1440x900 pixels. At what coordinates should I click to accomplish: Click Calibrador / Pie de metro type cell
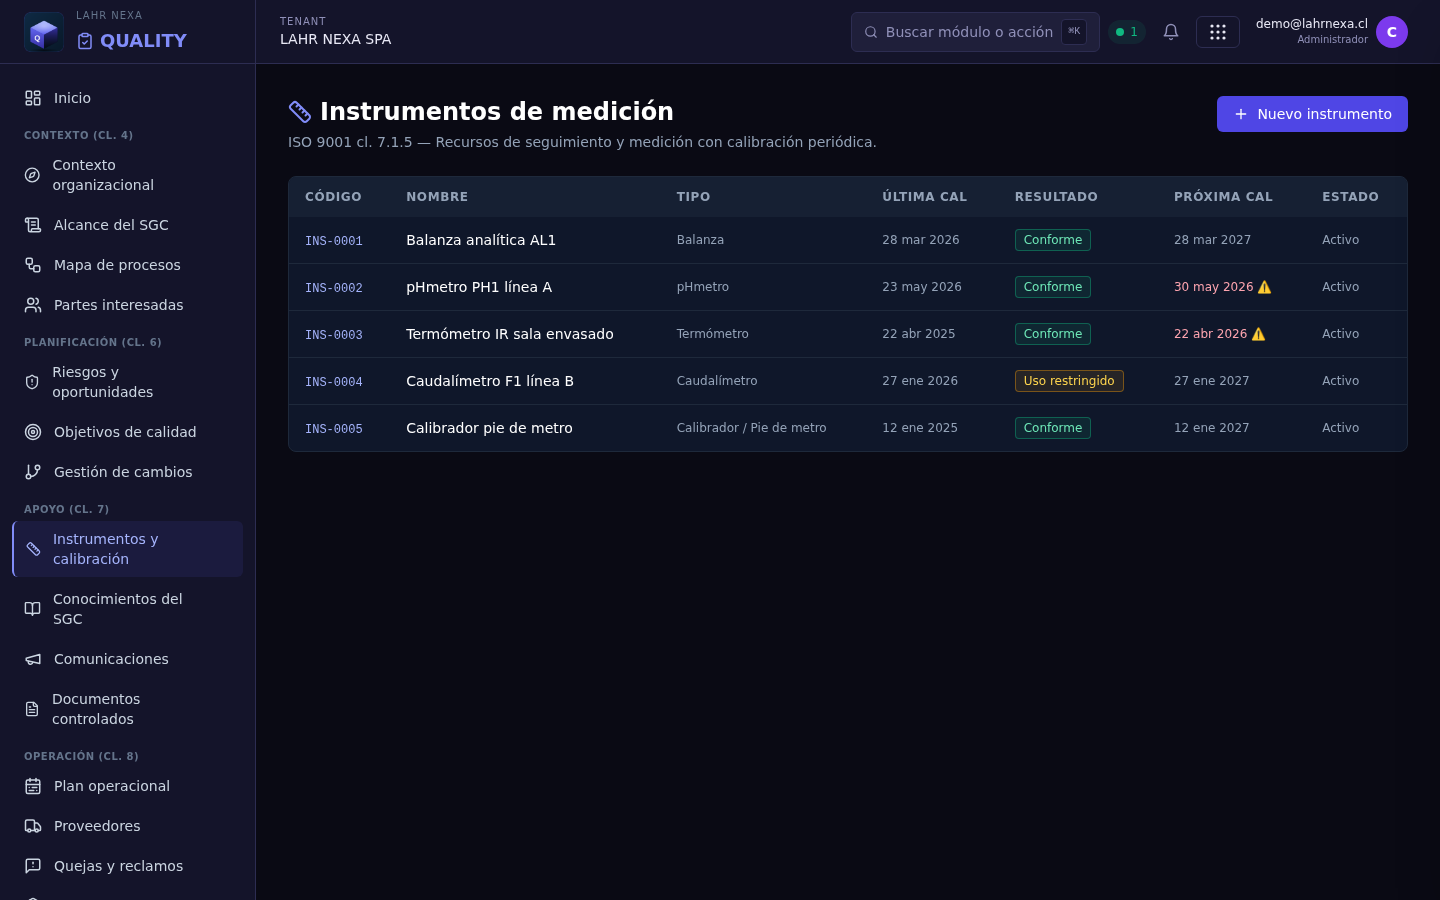752,428
